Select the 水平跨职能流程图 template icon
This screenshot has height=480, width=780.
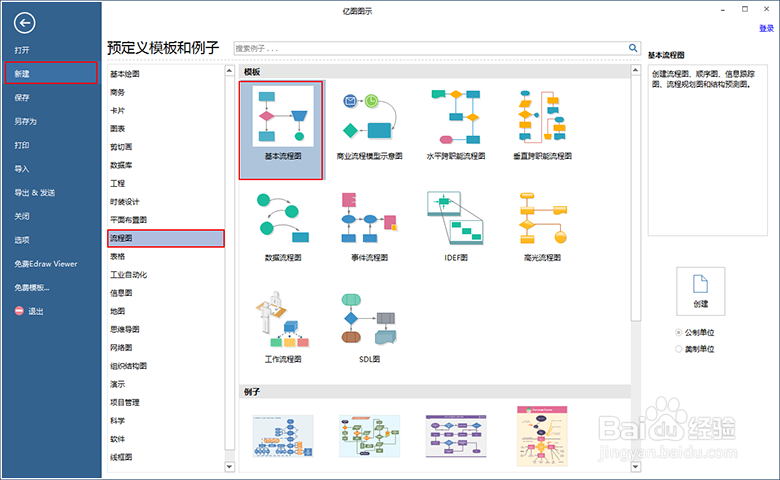point(456,116)
